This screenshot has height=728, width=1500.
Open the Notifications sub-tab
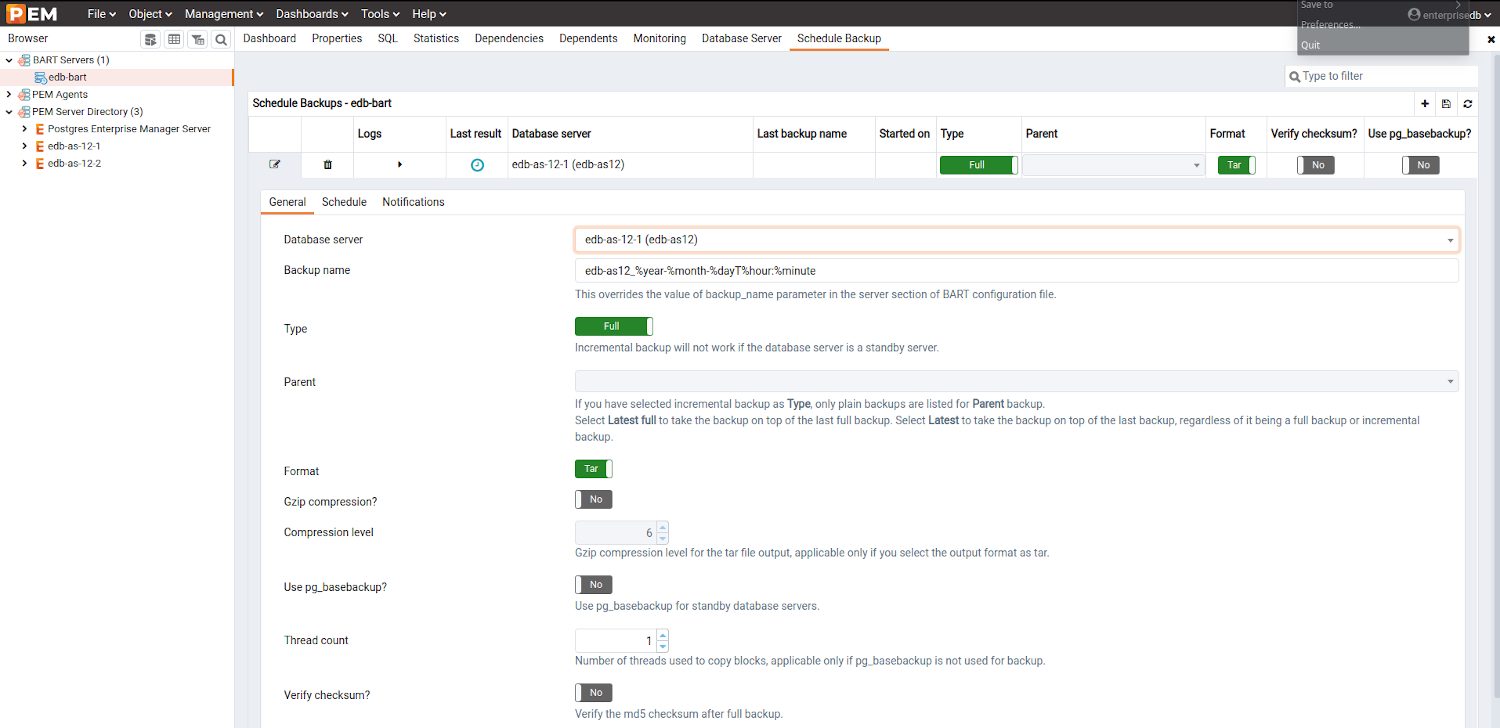click(x=413, y=202)
